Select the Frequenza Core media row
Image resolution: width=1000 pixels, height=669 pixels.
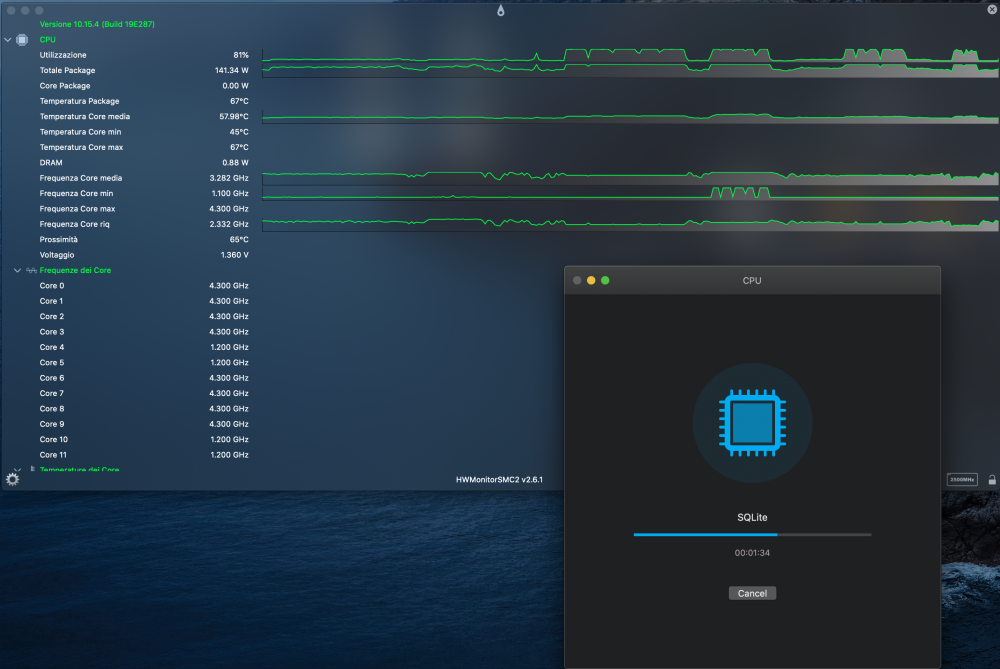coord(143,178)
